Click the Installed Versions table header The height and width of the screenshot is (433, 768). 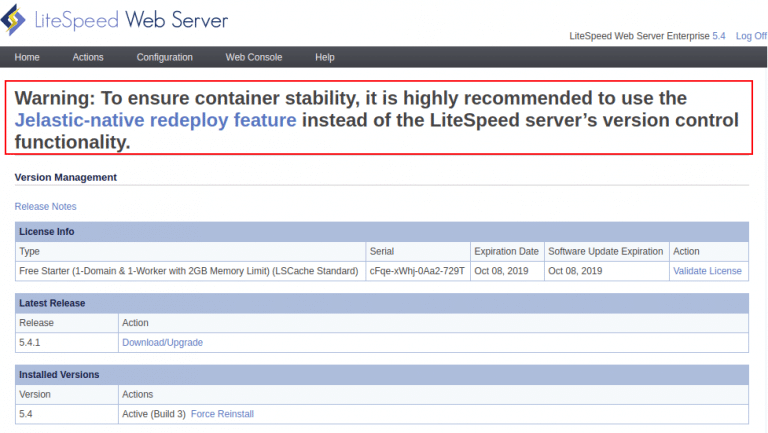(x=382, y=375)
